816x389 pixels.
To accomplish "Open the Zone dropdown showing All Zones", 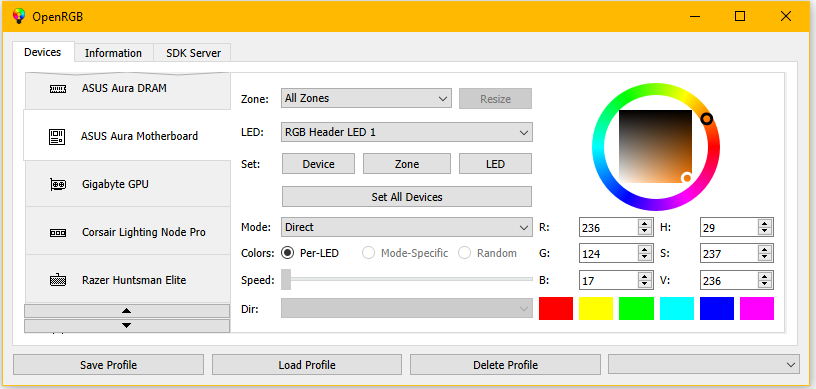I will click(x=366, y=98).
